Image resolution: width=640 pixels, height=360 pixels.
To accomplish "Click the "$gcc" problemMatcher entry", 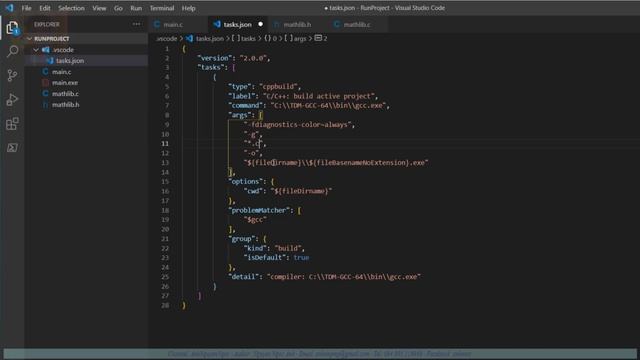I will pyautogui.click(x=255, y=220).
